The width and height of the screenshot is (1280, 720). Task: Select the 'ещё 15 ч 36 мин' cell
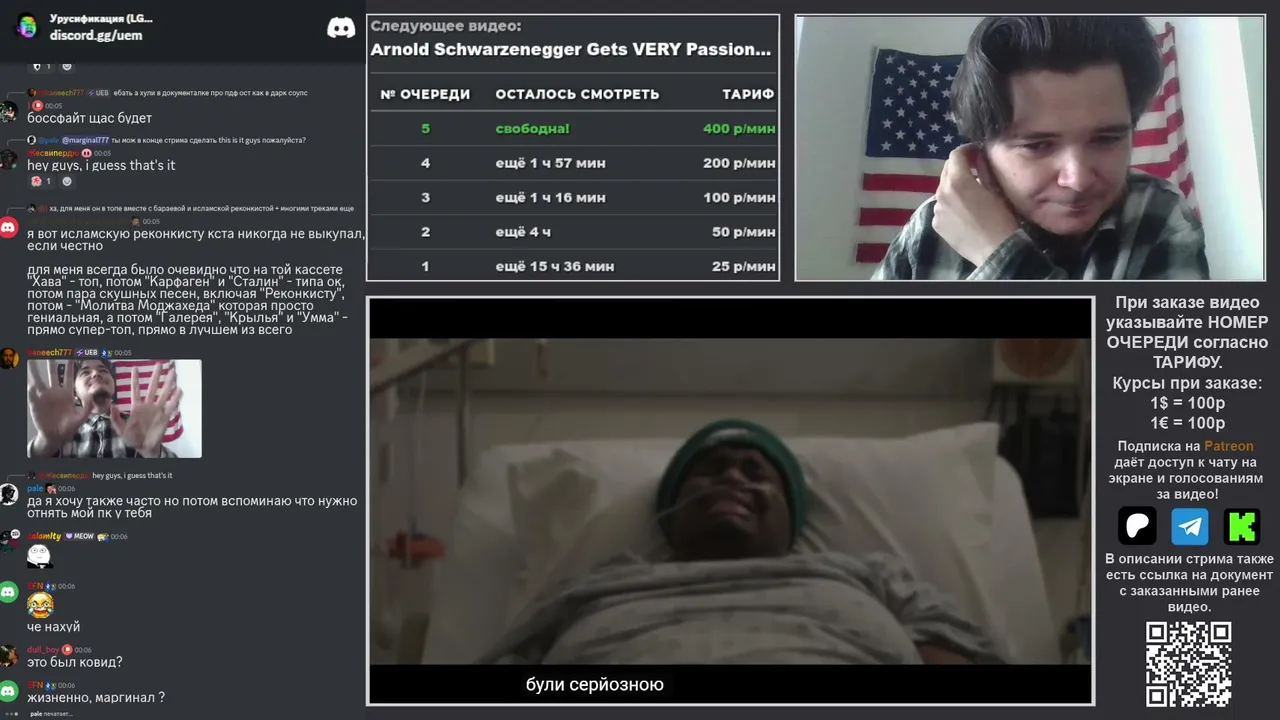(x=555, y=267)
